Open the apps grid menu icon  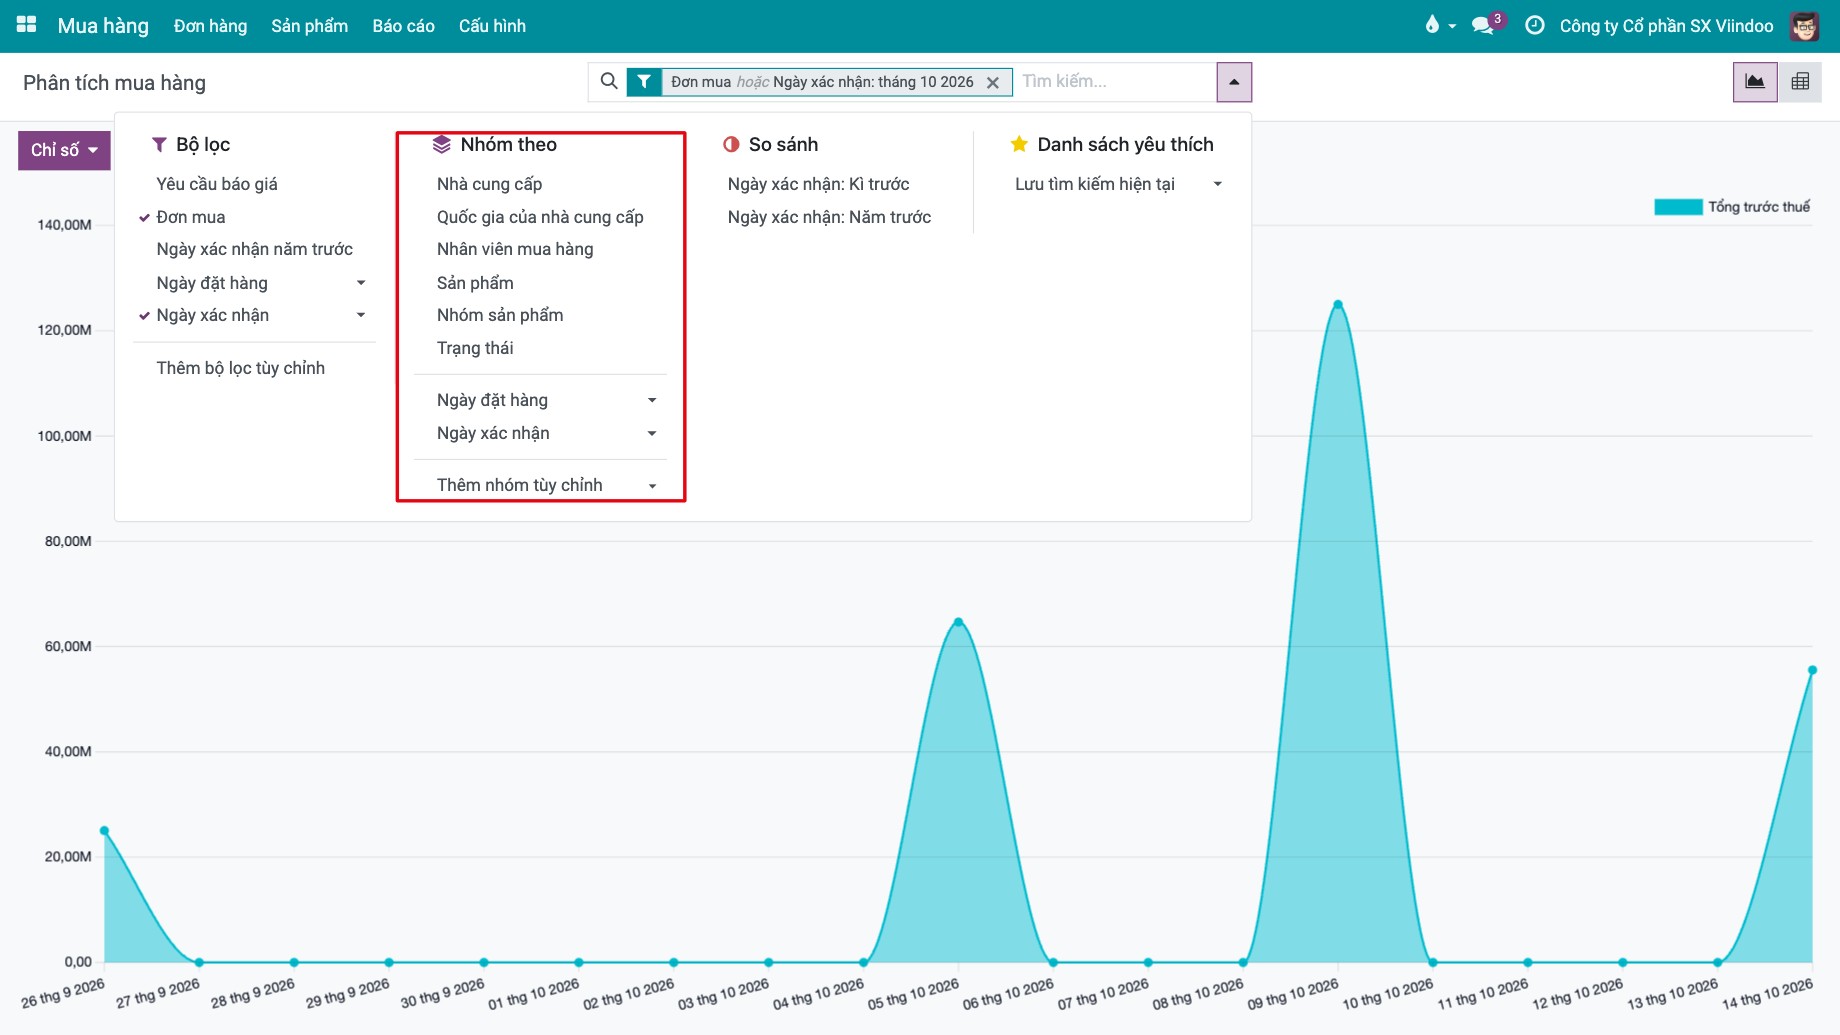coord(27,25)
